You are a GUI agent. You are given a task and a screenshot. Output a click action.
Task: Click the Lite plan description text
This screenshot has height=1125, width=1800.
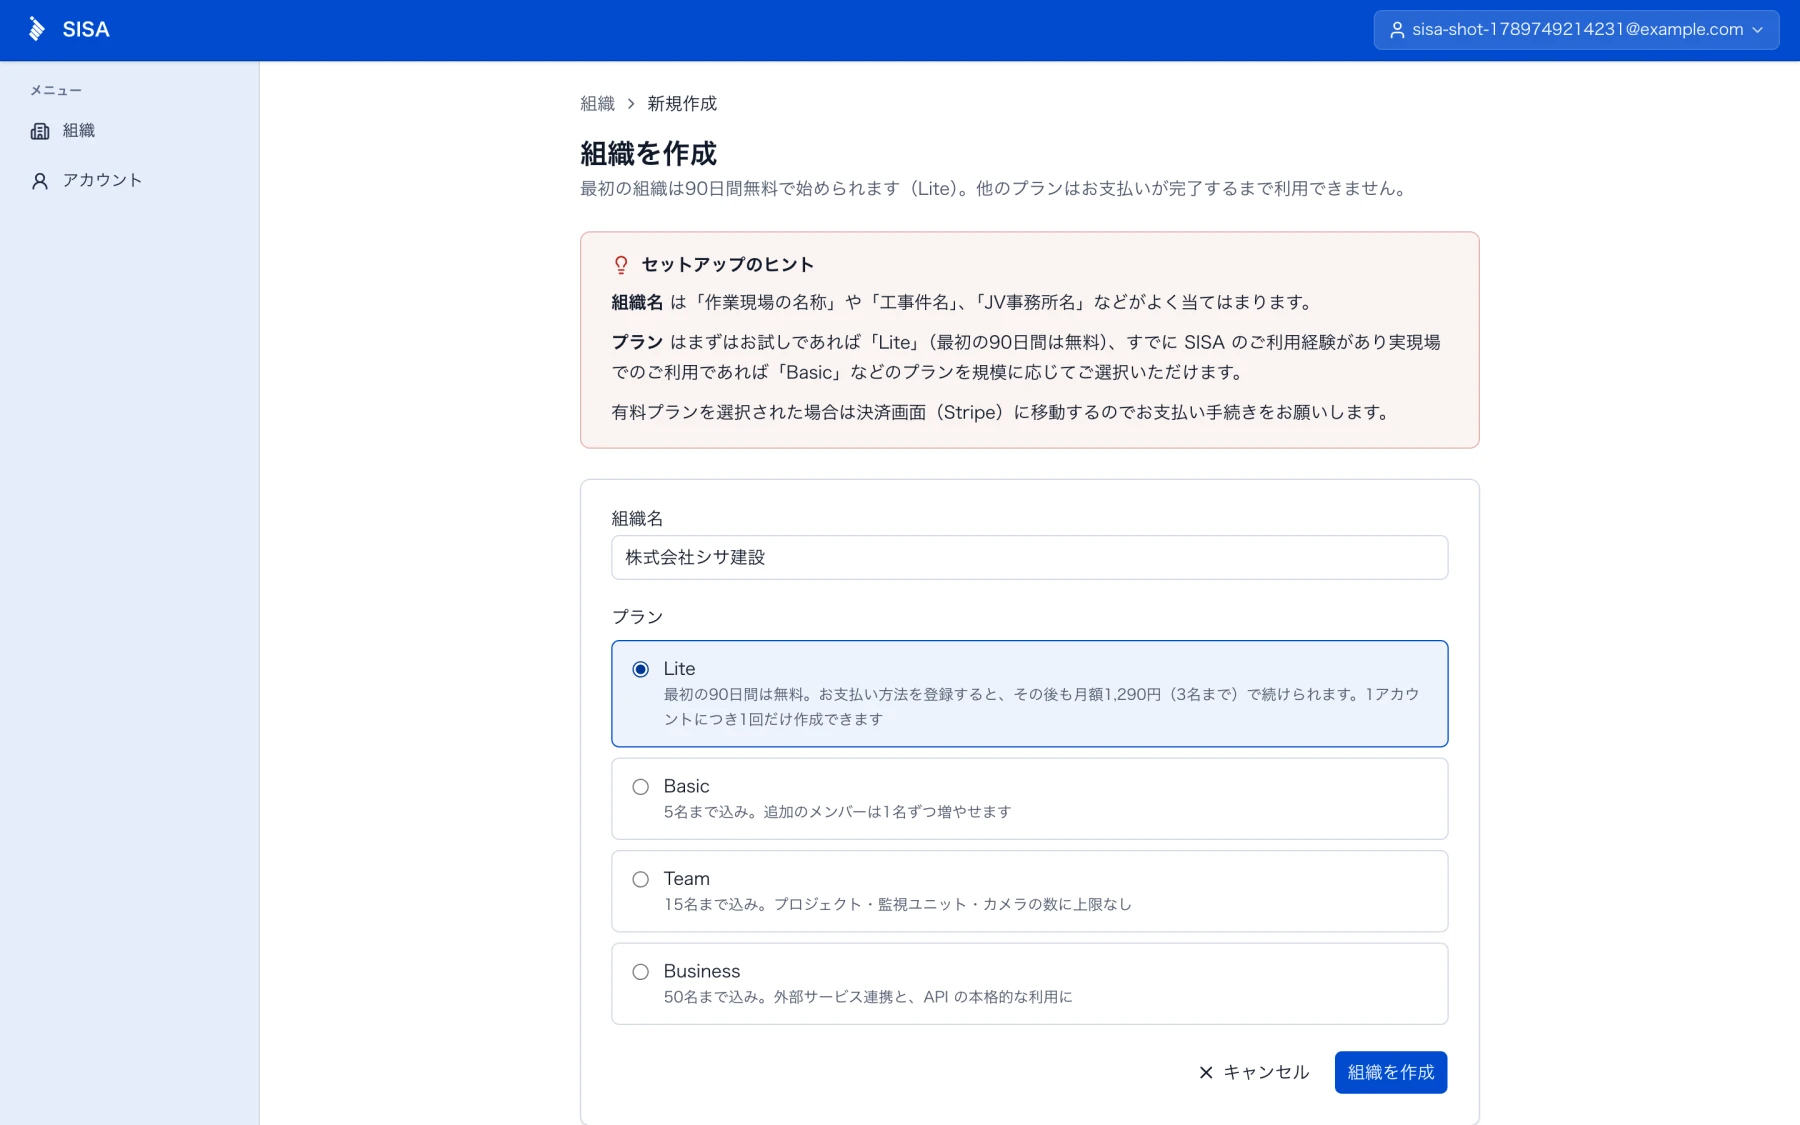point(1042,707)
